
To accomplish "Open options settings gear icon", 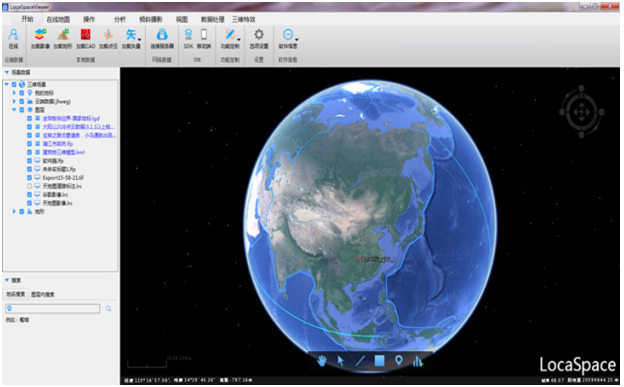I will 259,35.
